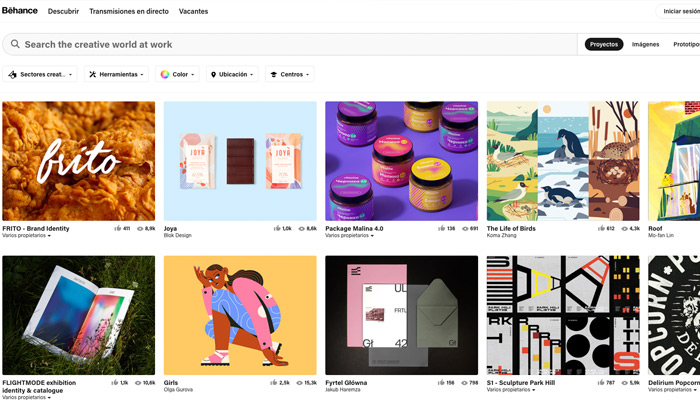Focus the Search the creative world field
This screenshot has width=700, height=400.
tap(290, 44)
